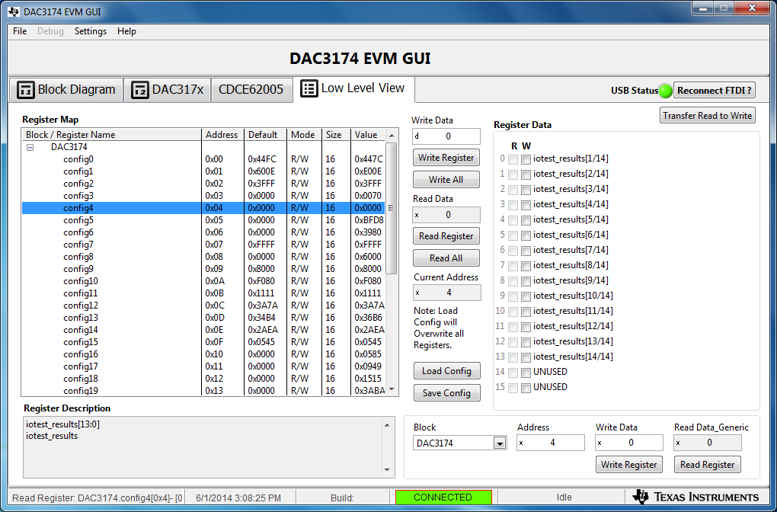Viewport: 777px width, 512px height.
Task: Select the config18 register row
Action: [x=203, y=379]
